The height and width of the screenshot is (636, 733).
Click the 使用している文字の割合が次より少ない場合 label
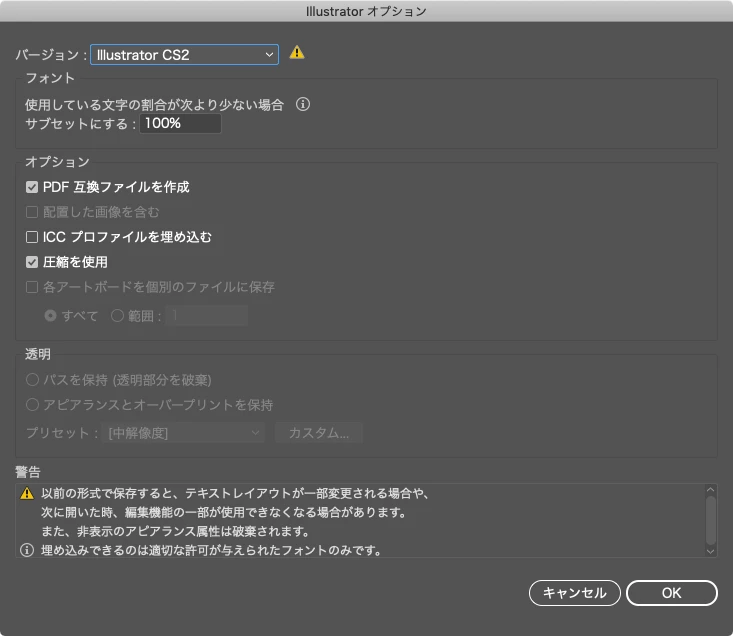coord(154,105)
